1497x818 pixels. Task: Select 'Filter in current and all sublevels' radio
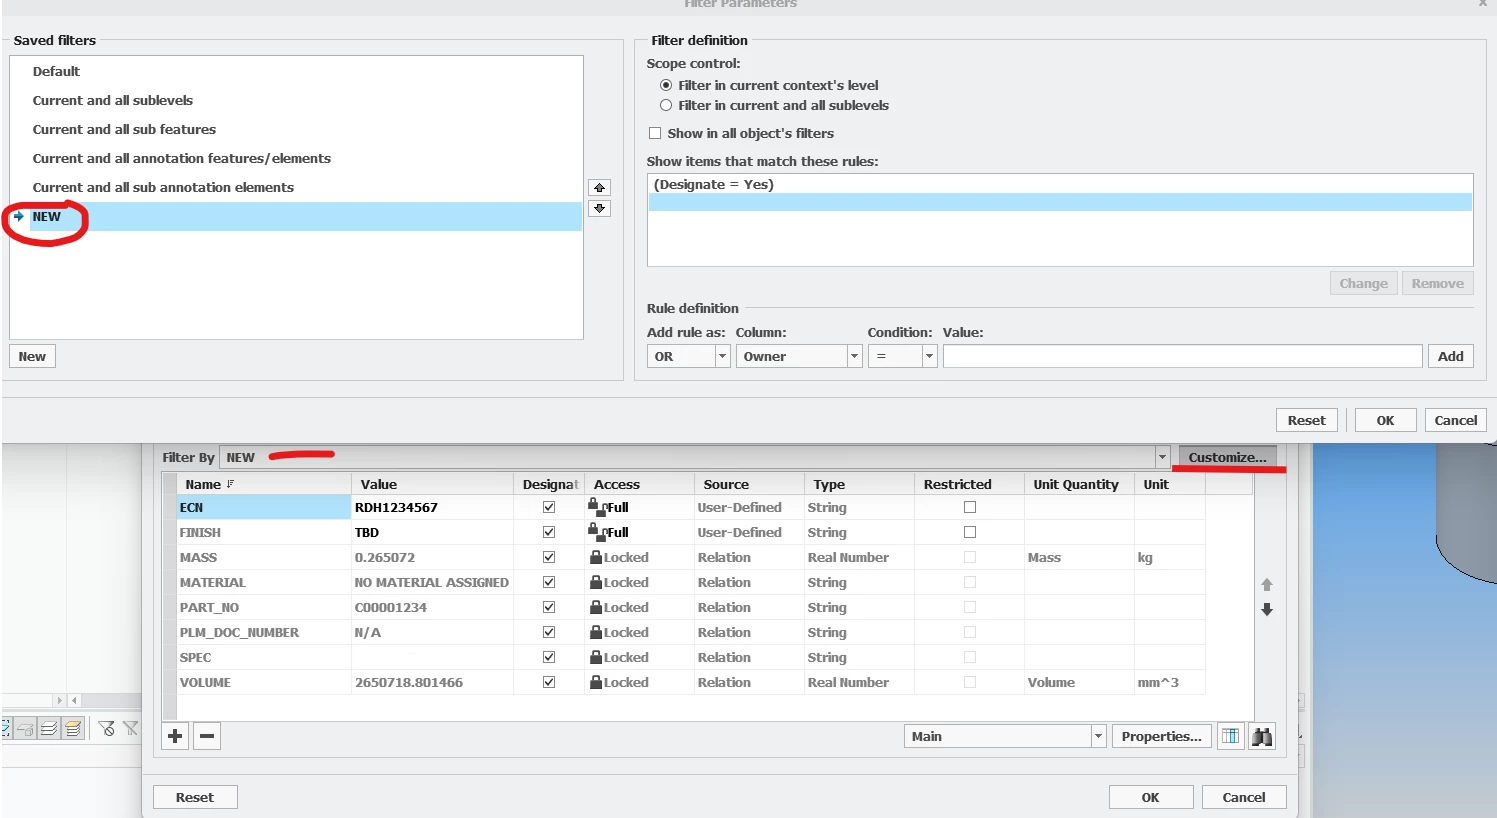666,105
